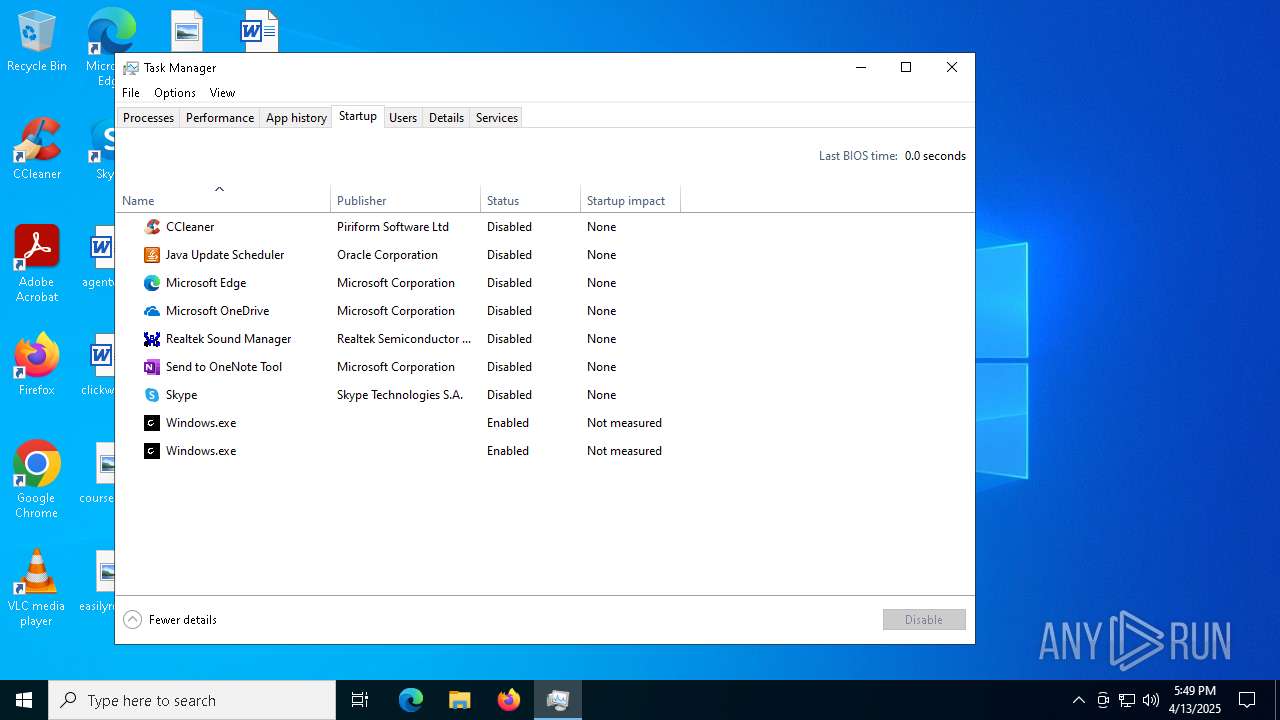Open the File menu
This screenshot has height=720, width=1280.
[131, 93]
